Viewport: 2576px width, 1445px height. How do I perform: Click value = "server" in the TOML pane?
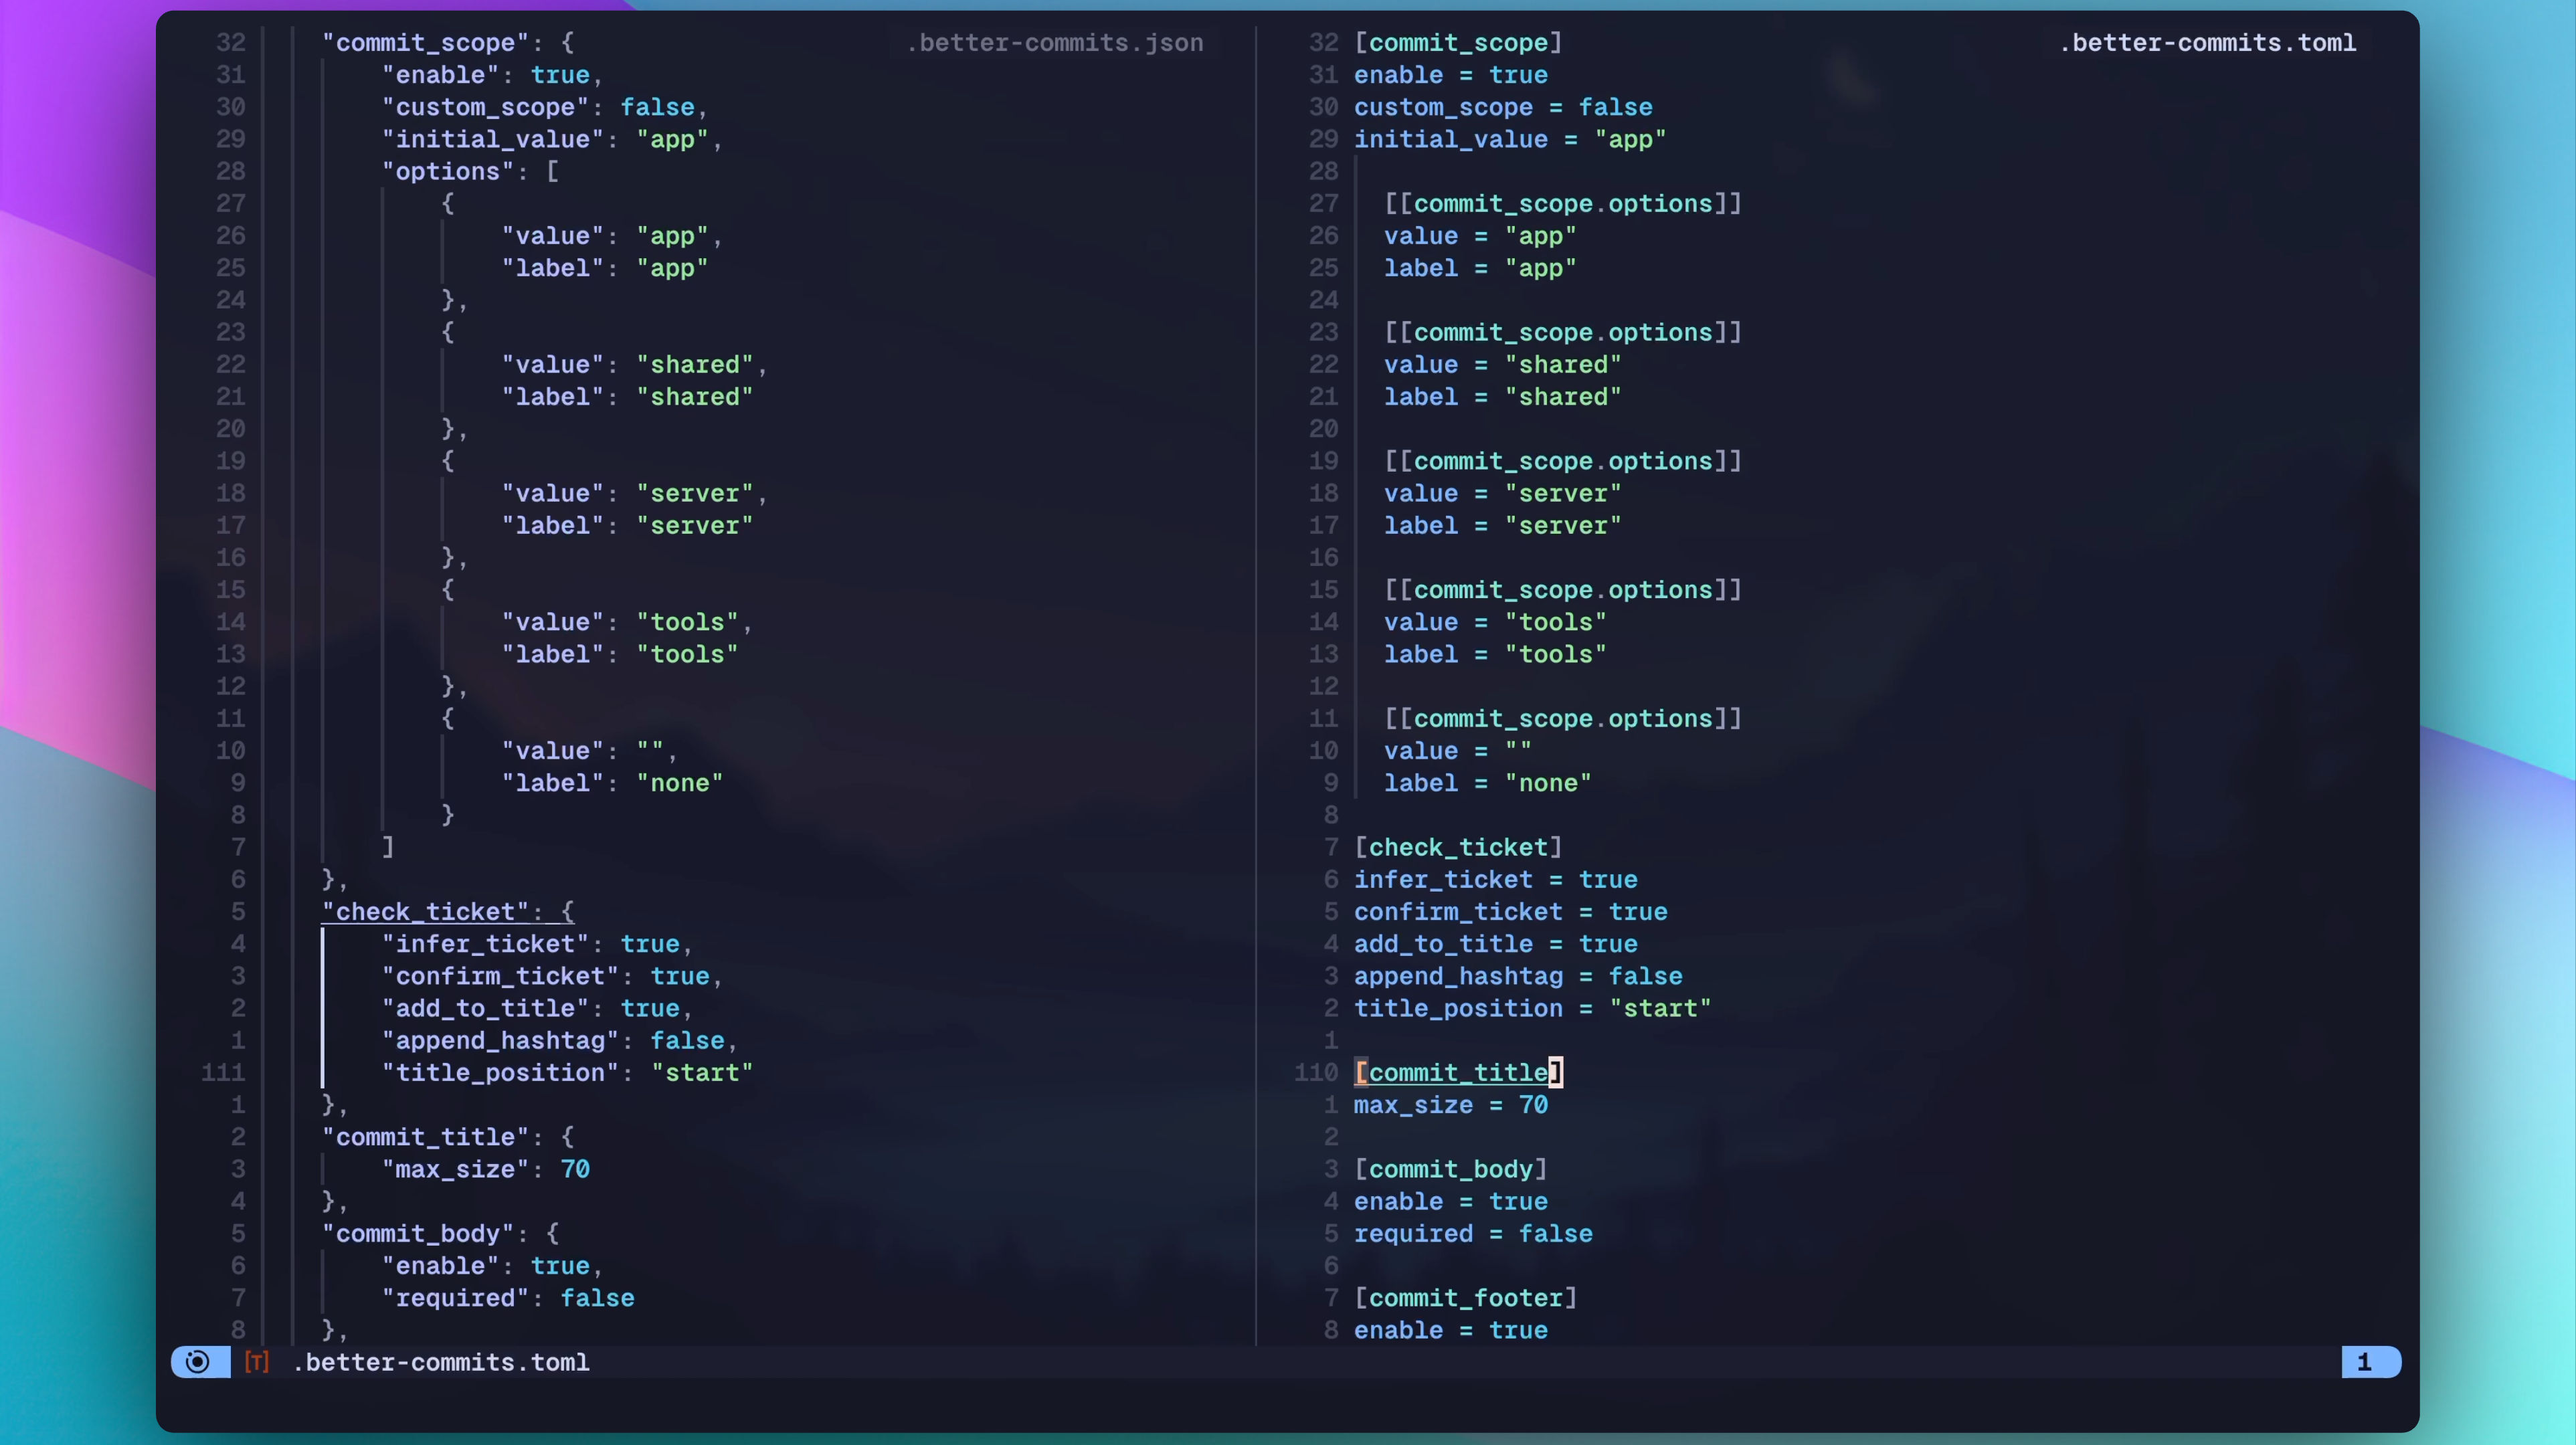tap(1502, 494)
